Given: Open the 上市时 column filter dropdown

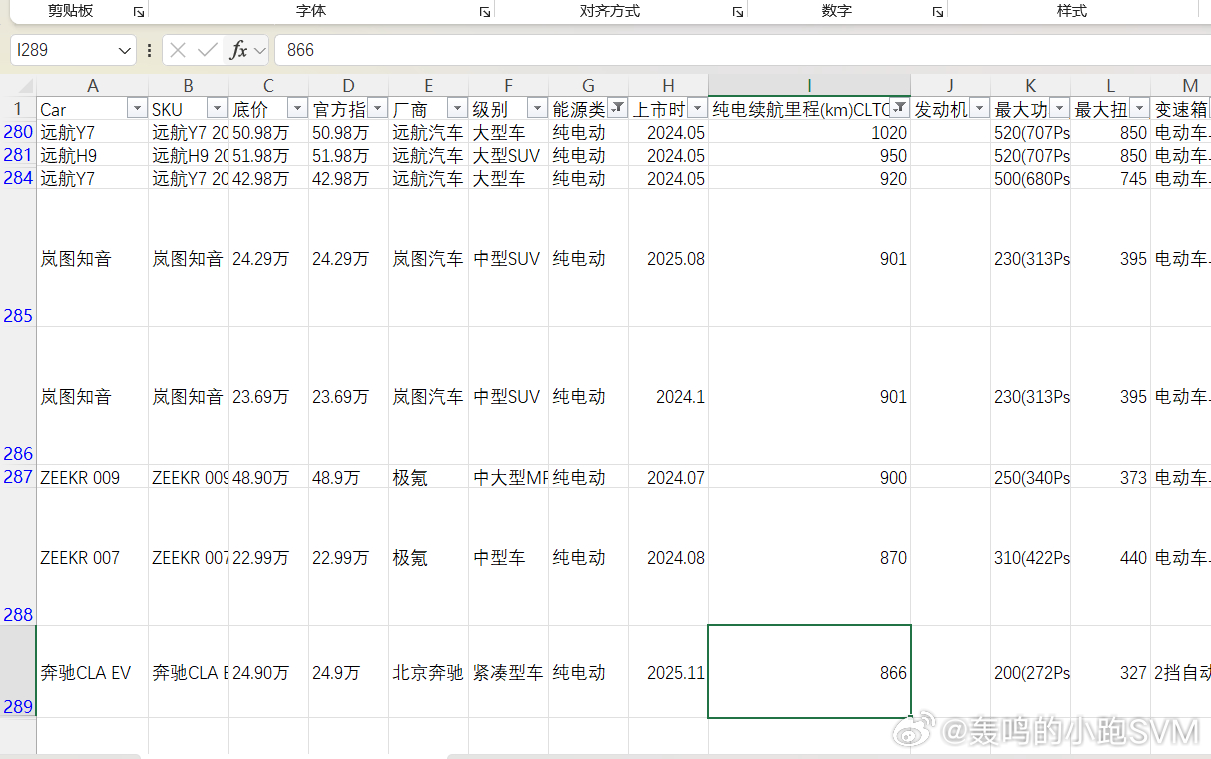Looking at the screenshot, I should tap(697, 108).
